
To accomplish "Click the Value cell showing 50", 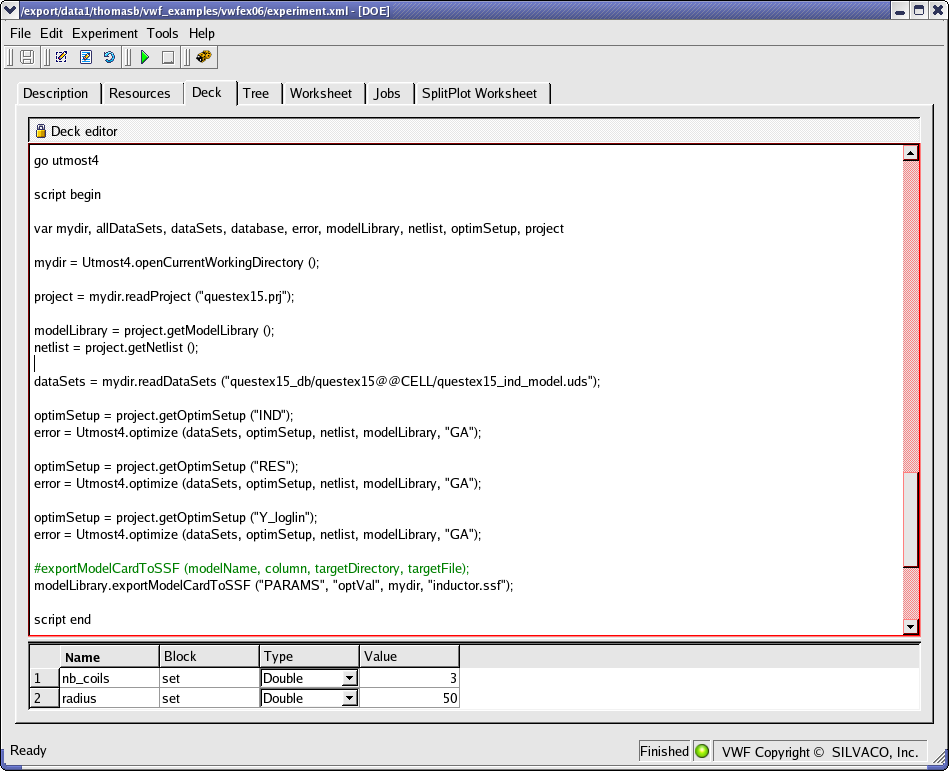I will [x=409, y=698].
